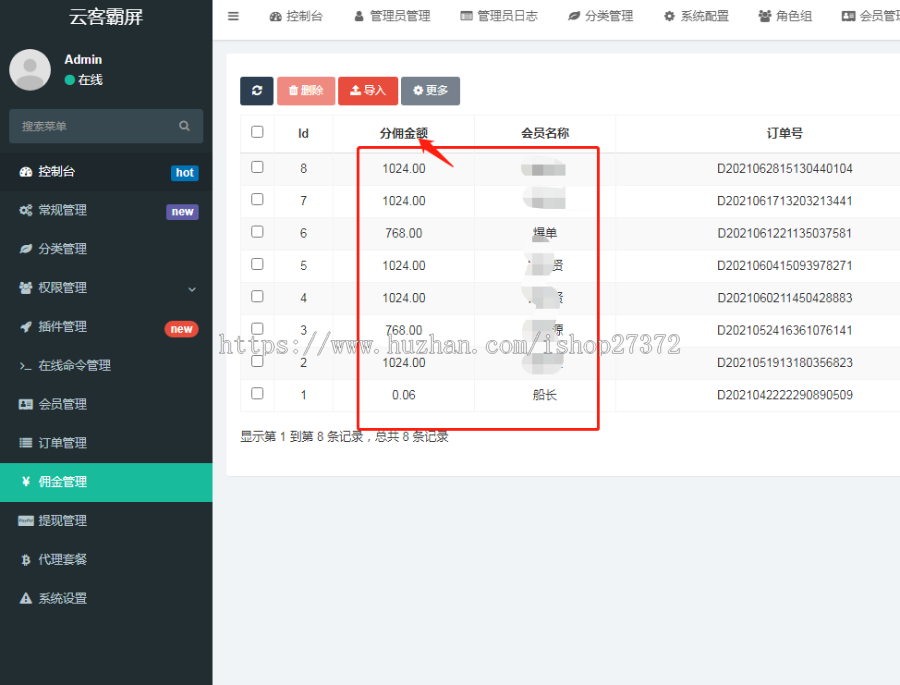The height and width of the screenshot is (685, 900).
Task: Click the gear icon in top 系统配置 tab
Action: point(669,17)
